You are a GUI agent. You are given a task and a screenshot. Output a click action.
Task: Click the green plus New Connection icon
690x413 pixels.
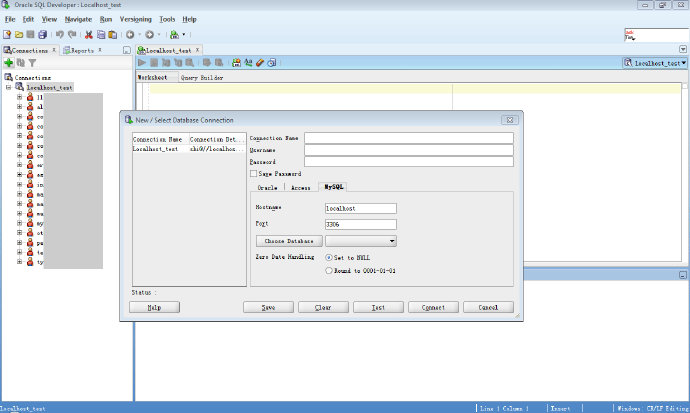(x=8, y=63)
